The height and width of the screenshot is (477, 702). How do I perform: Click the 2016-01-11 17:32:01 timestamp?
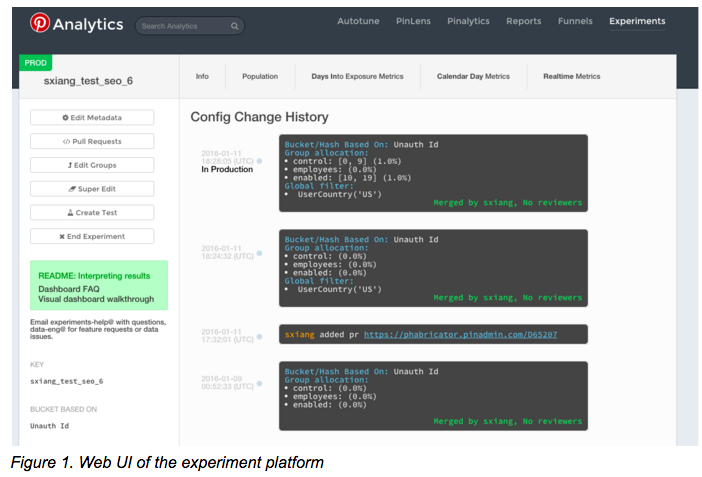227,335
